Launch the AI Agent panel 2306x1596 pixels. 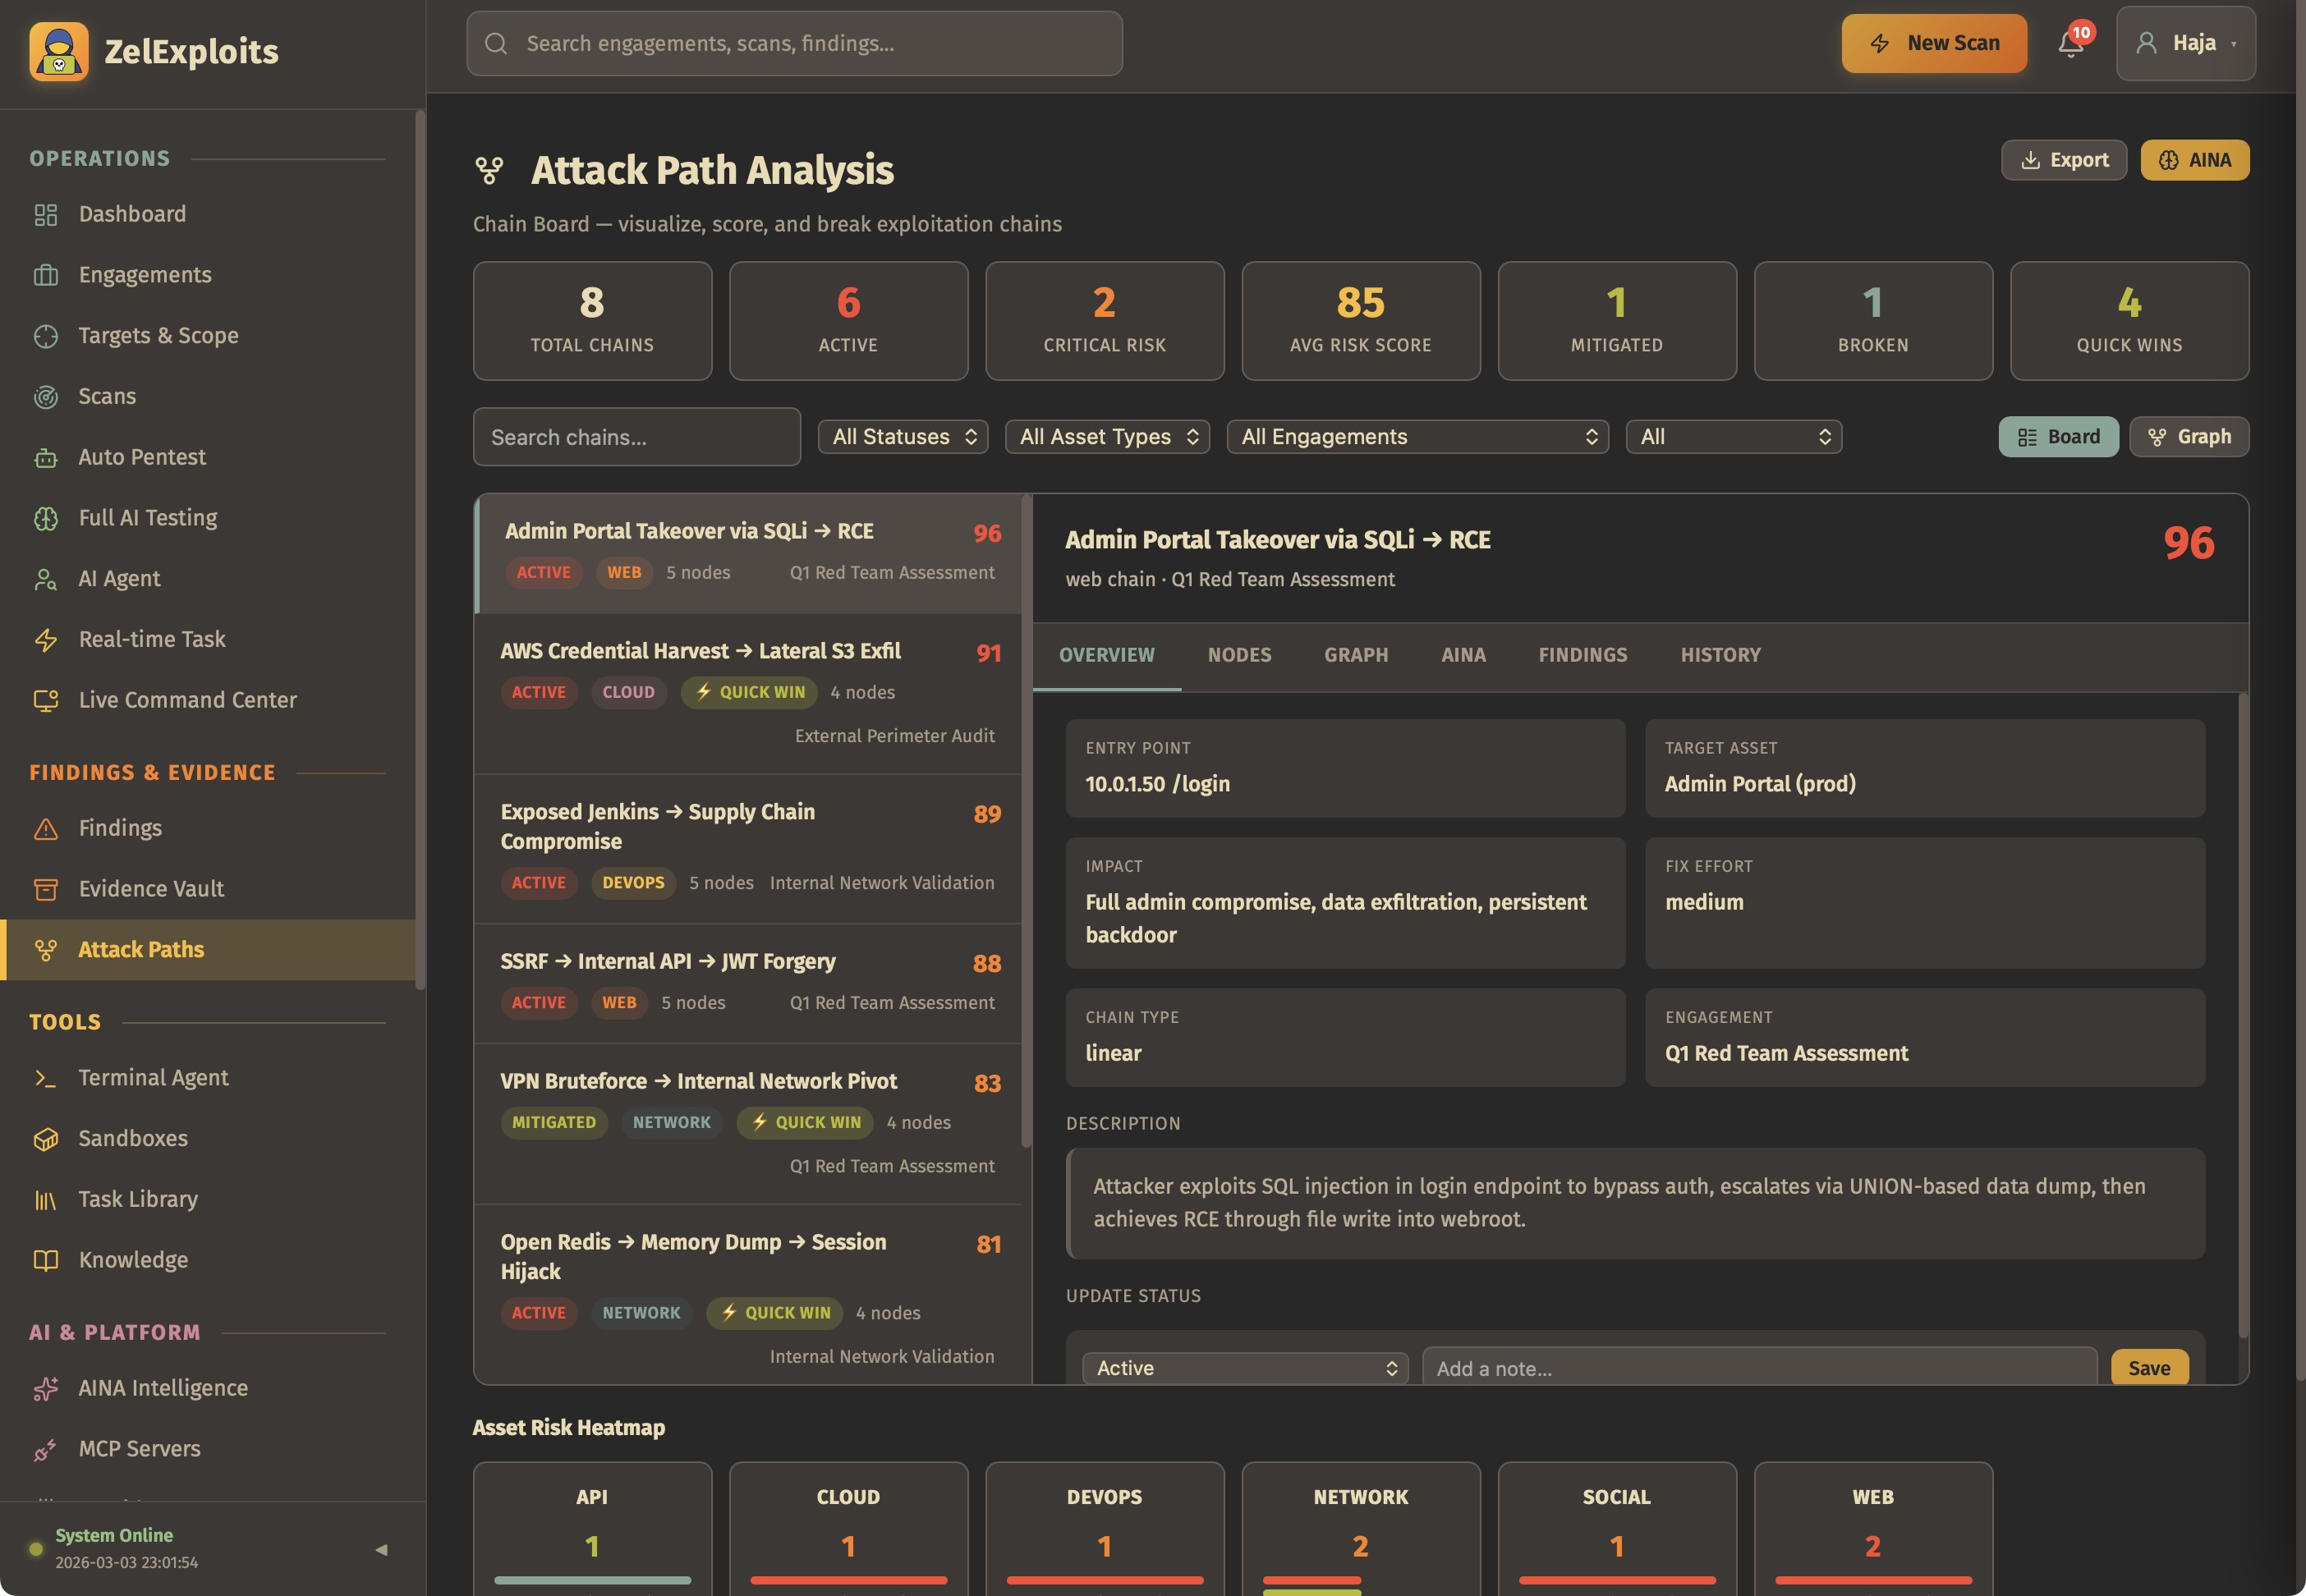[x=120, y=578]
